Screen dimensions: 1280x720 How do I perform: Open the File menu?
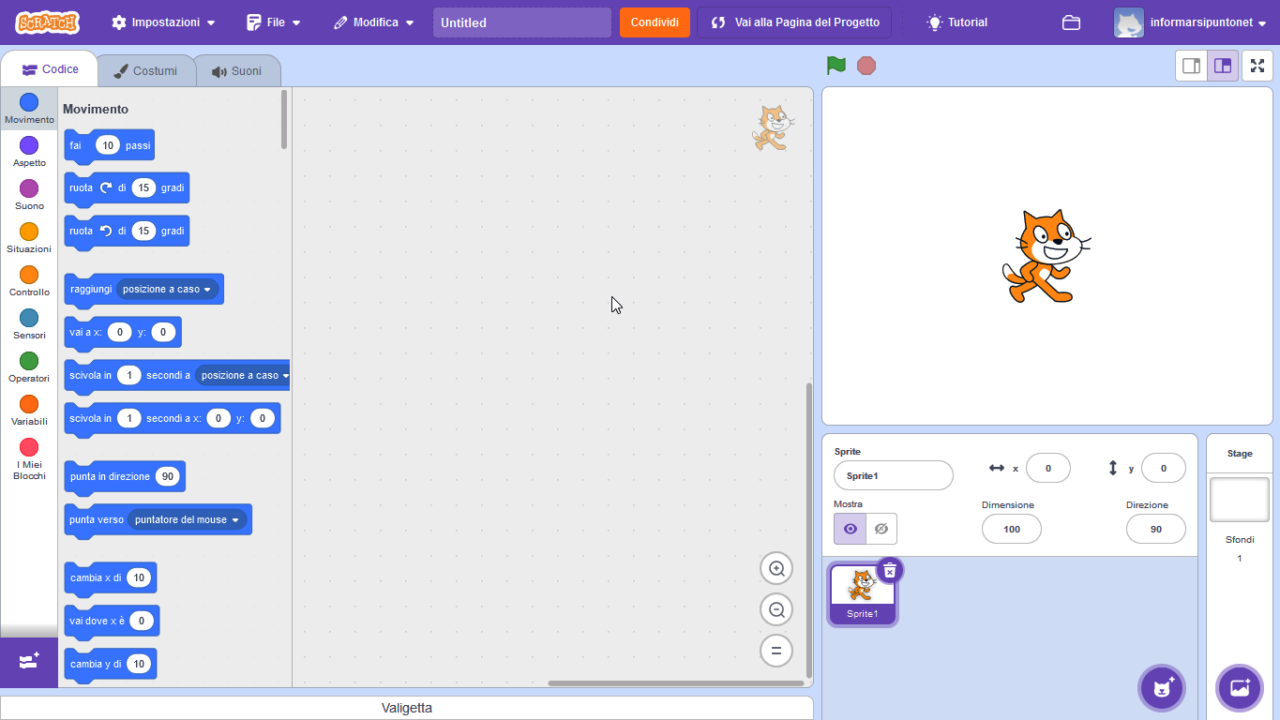[x=274, y=22]
